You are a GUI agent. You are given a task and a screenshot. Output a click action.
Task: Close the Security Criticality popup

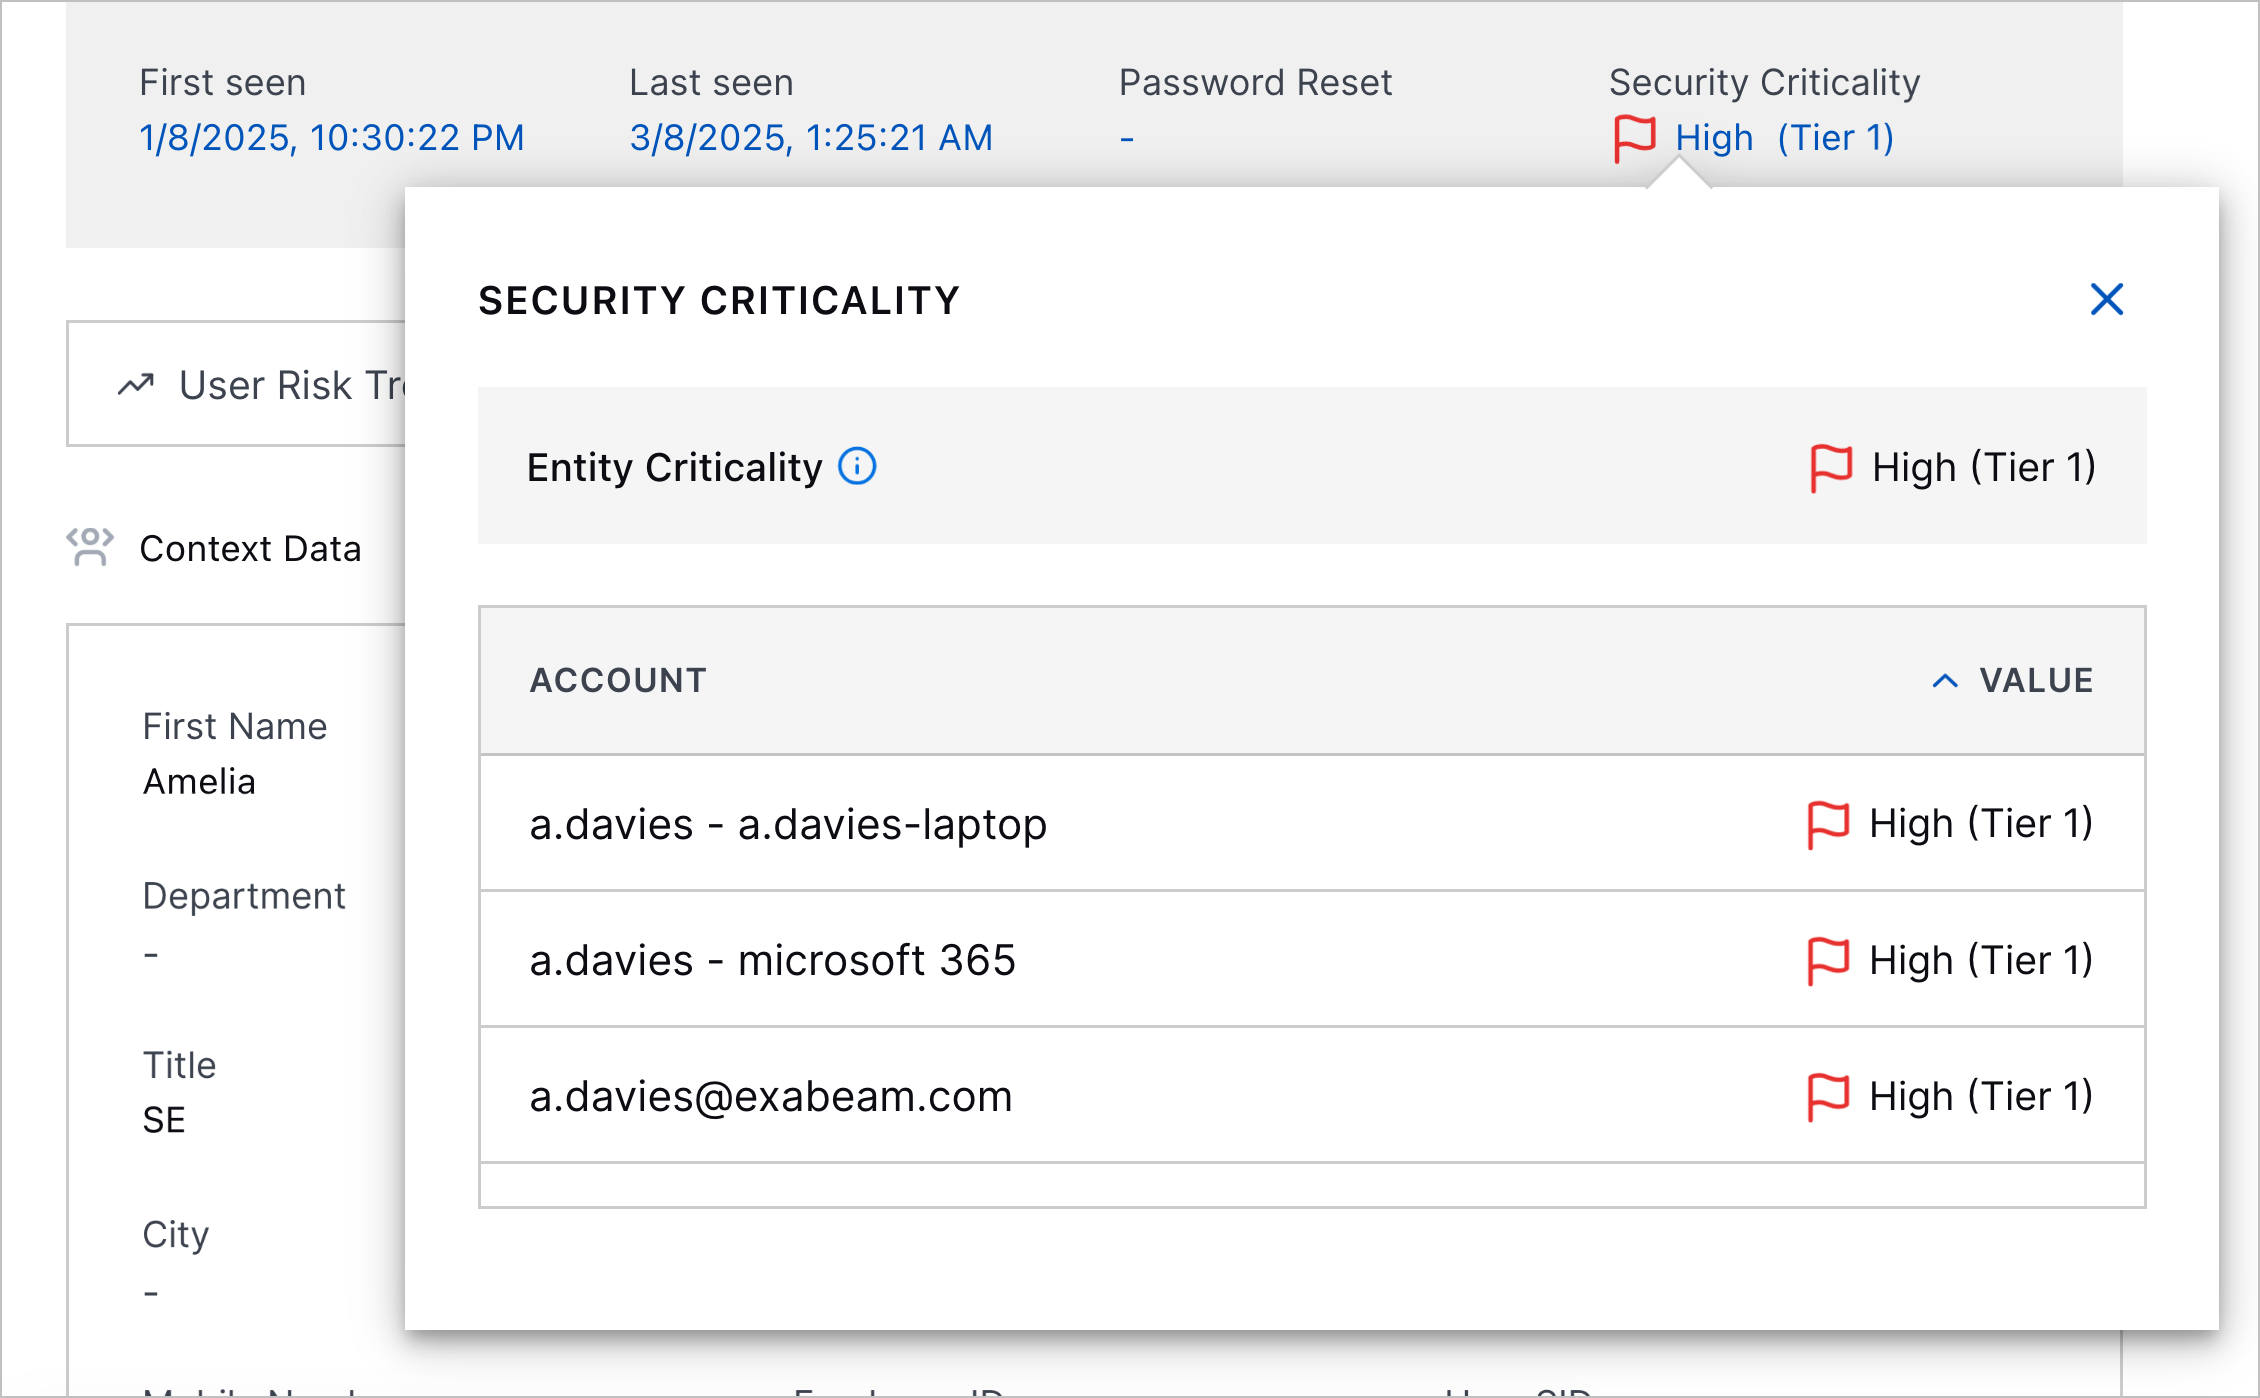point(2106,299)
